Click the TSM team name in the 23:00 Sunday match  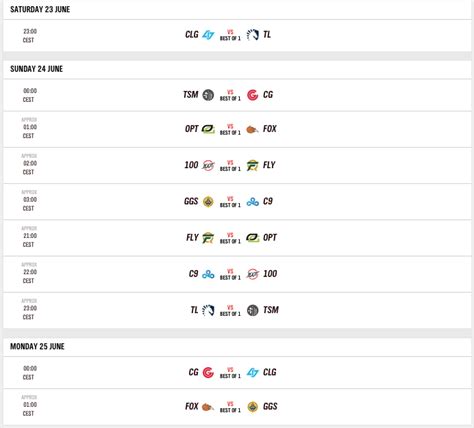point(271,310)
